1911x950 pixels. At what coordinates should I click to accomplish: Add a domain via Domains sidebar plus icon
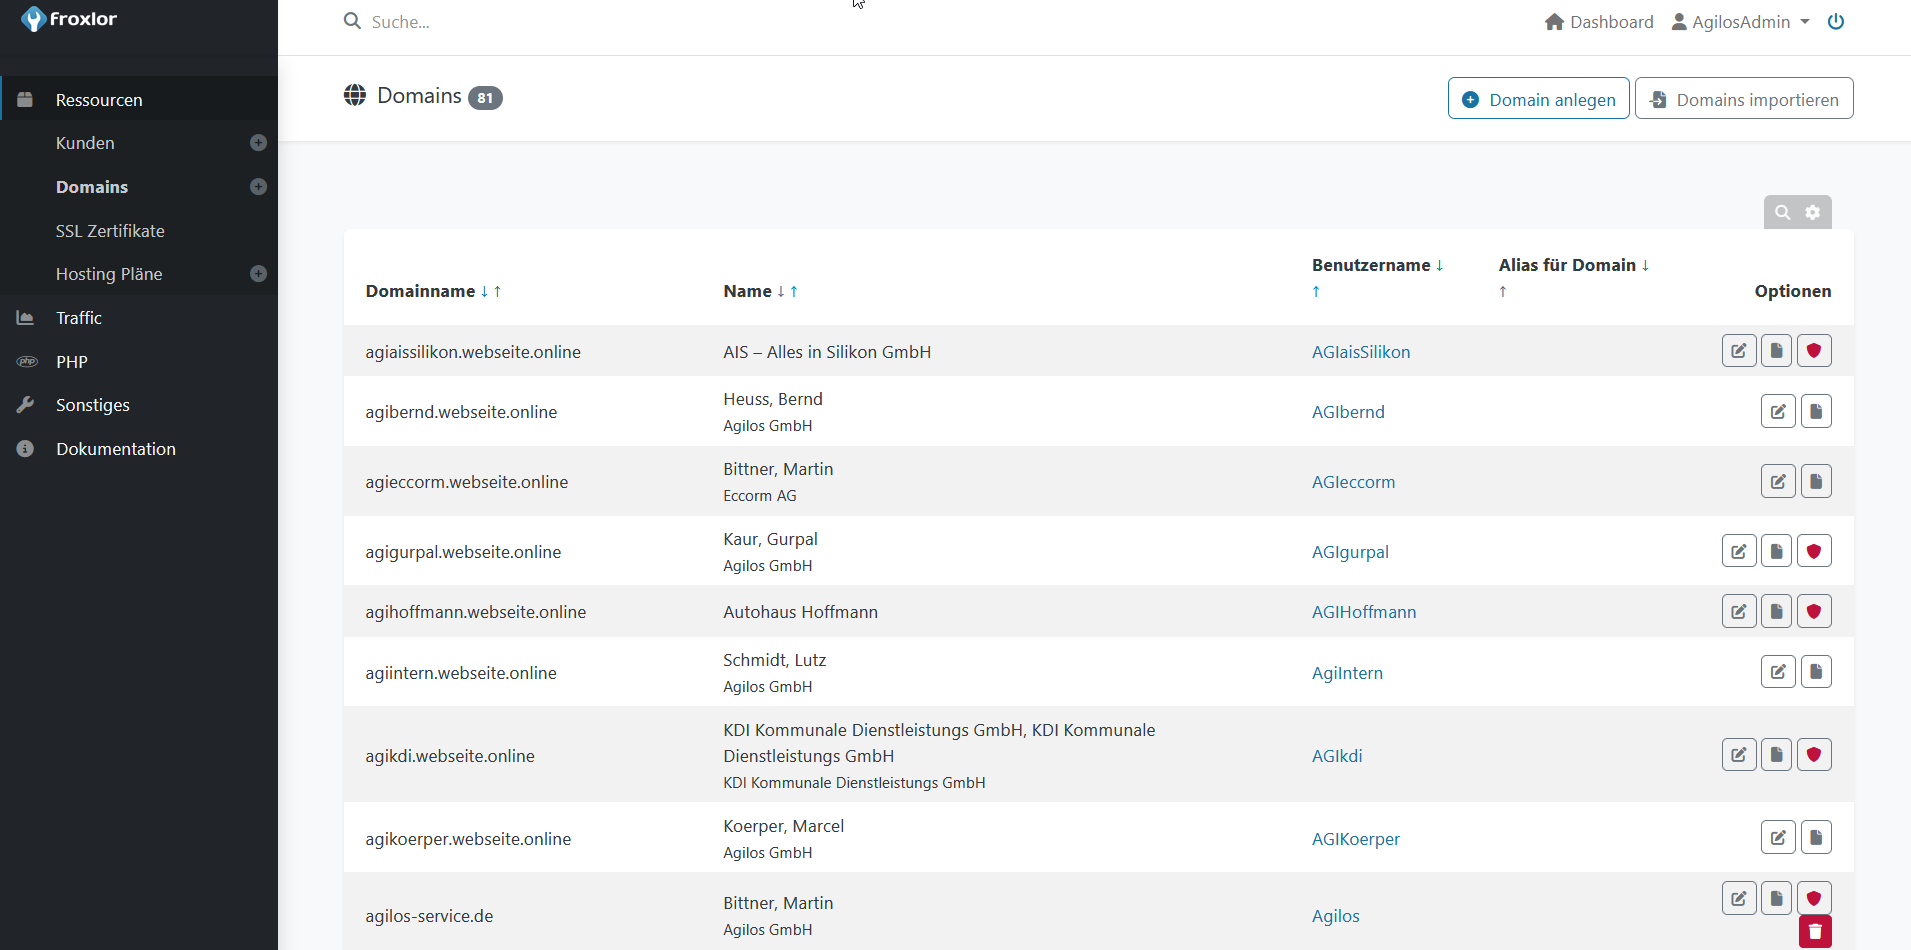coord(258,187)
